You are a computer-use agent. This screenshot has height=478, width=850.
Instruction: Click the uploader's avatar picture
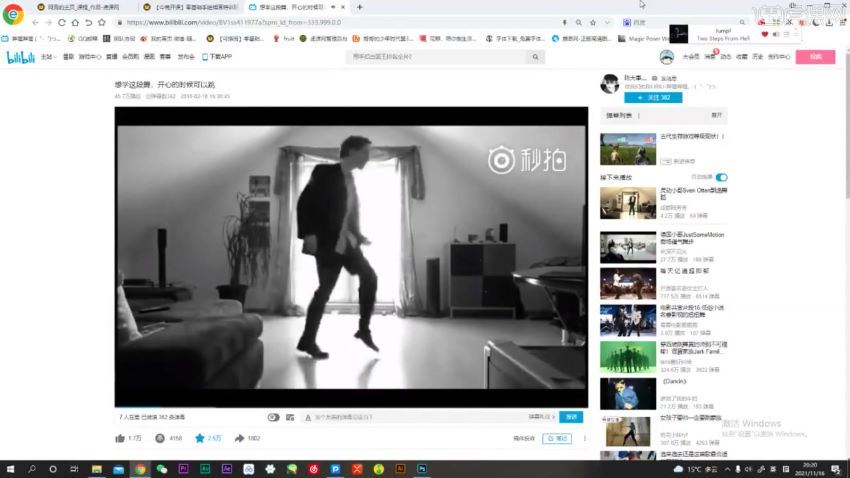(610, 83)
